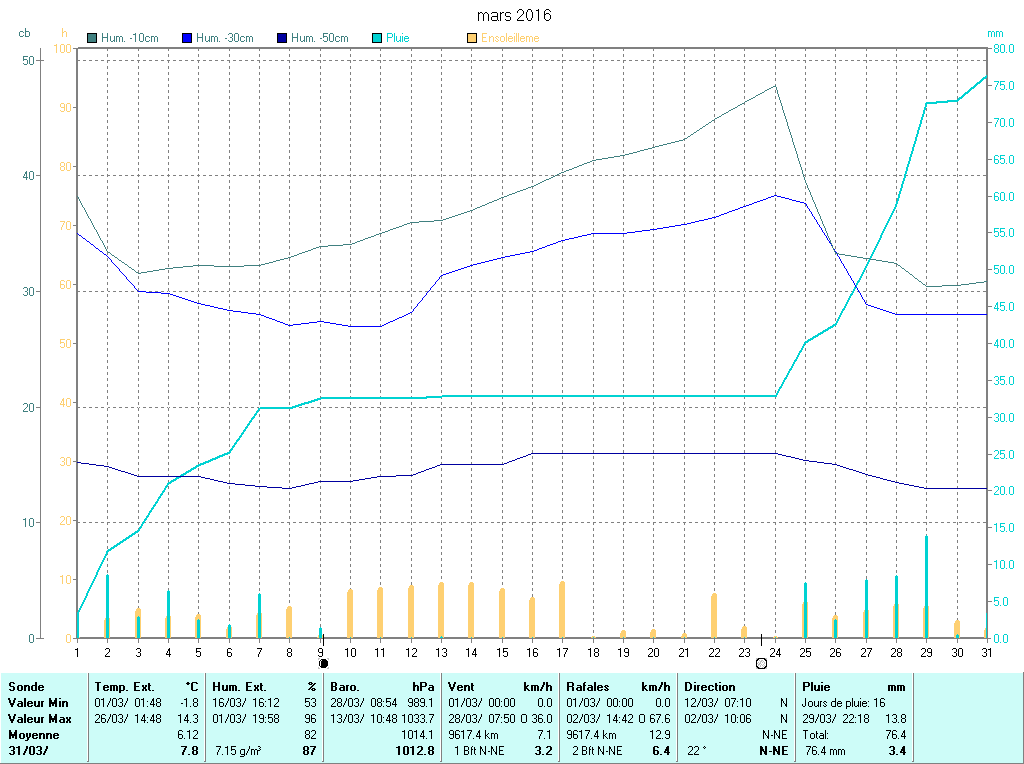Click the sunshine bar on day 17
The height and width of the screenshot is (764, 1024).
562,609
